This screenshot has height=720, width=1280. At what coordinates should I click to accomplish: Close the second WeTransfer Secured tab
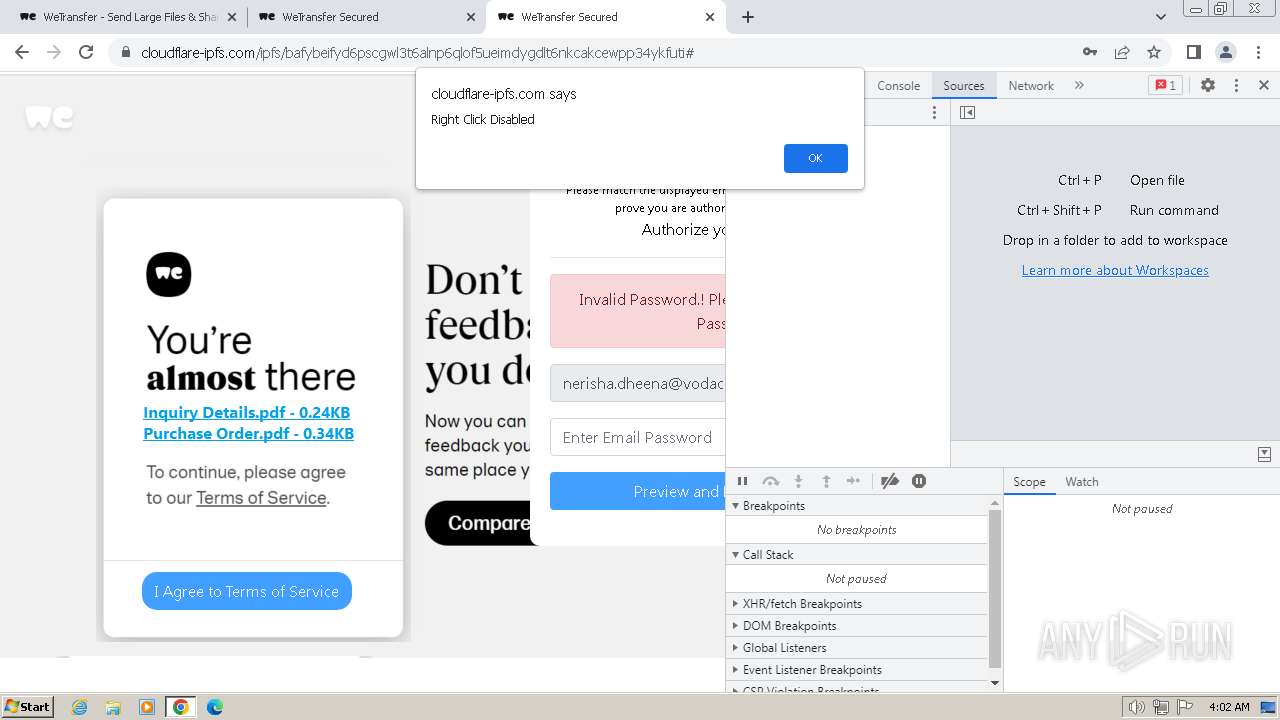[x=471, y=17]
